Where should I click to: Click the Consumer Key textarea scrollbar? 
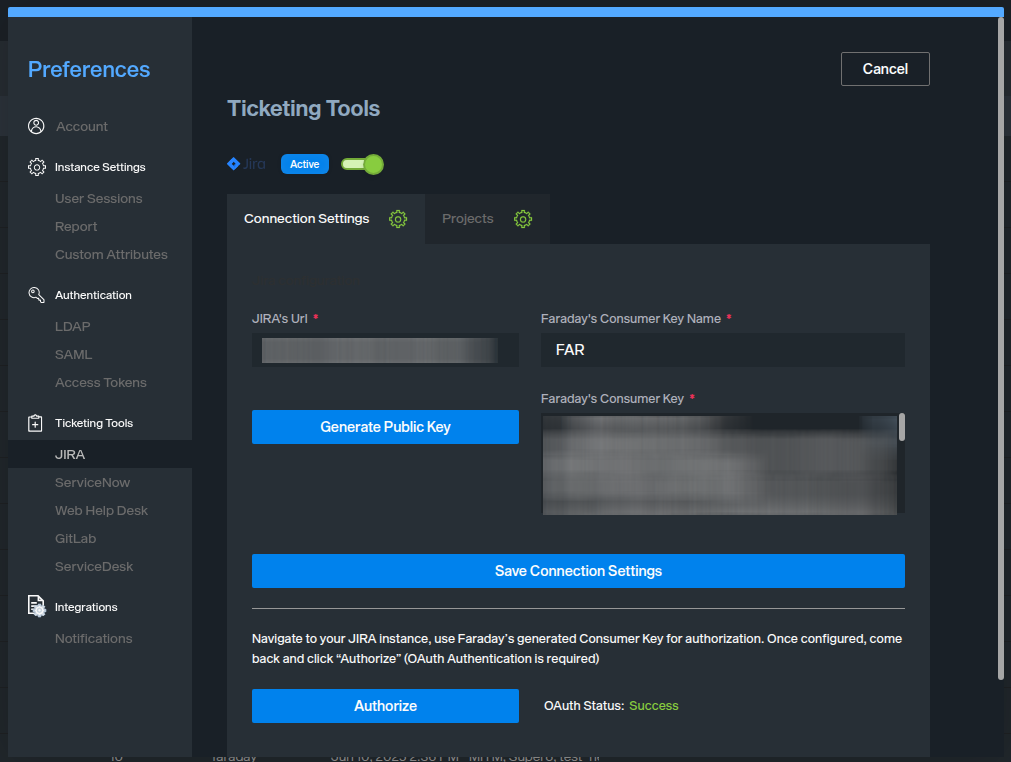pyautogui.click(x=902, y=428)
